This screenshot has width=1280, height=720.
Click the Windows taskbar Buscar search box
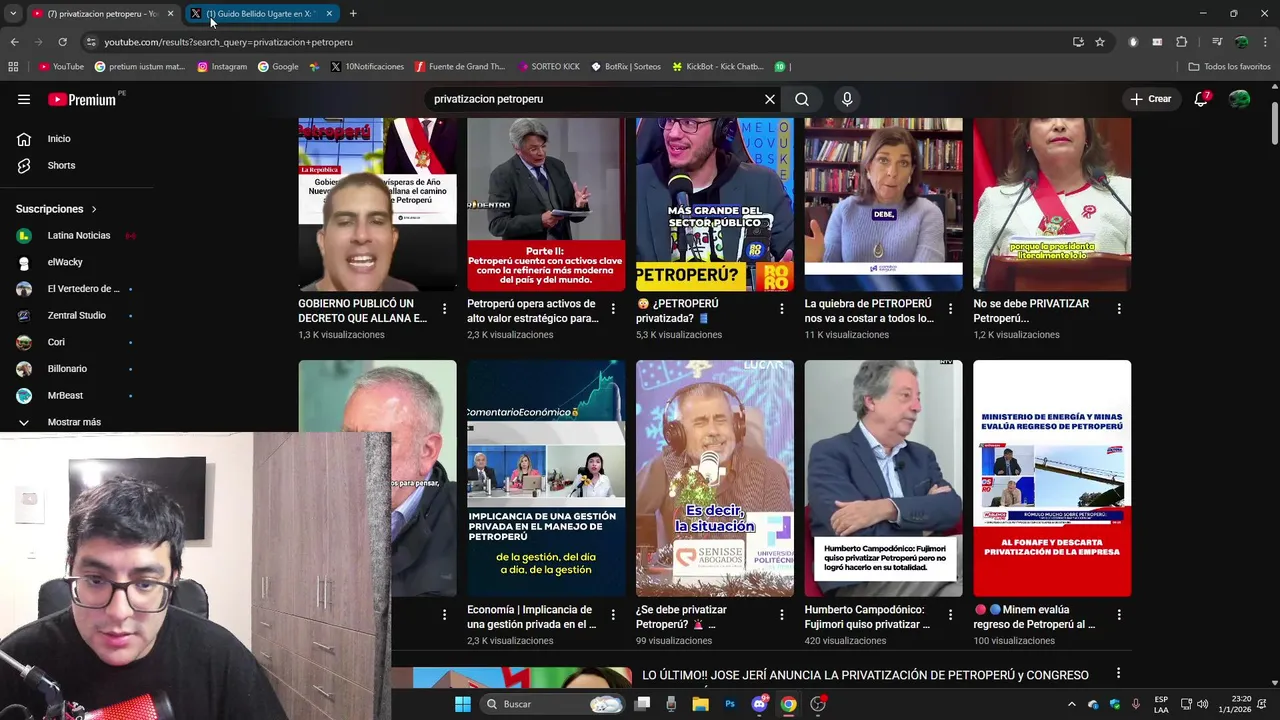(x=552, y=704)
